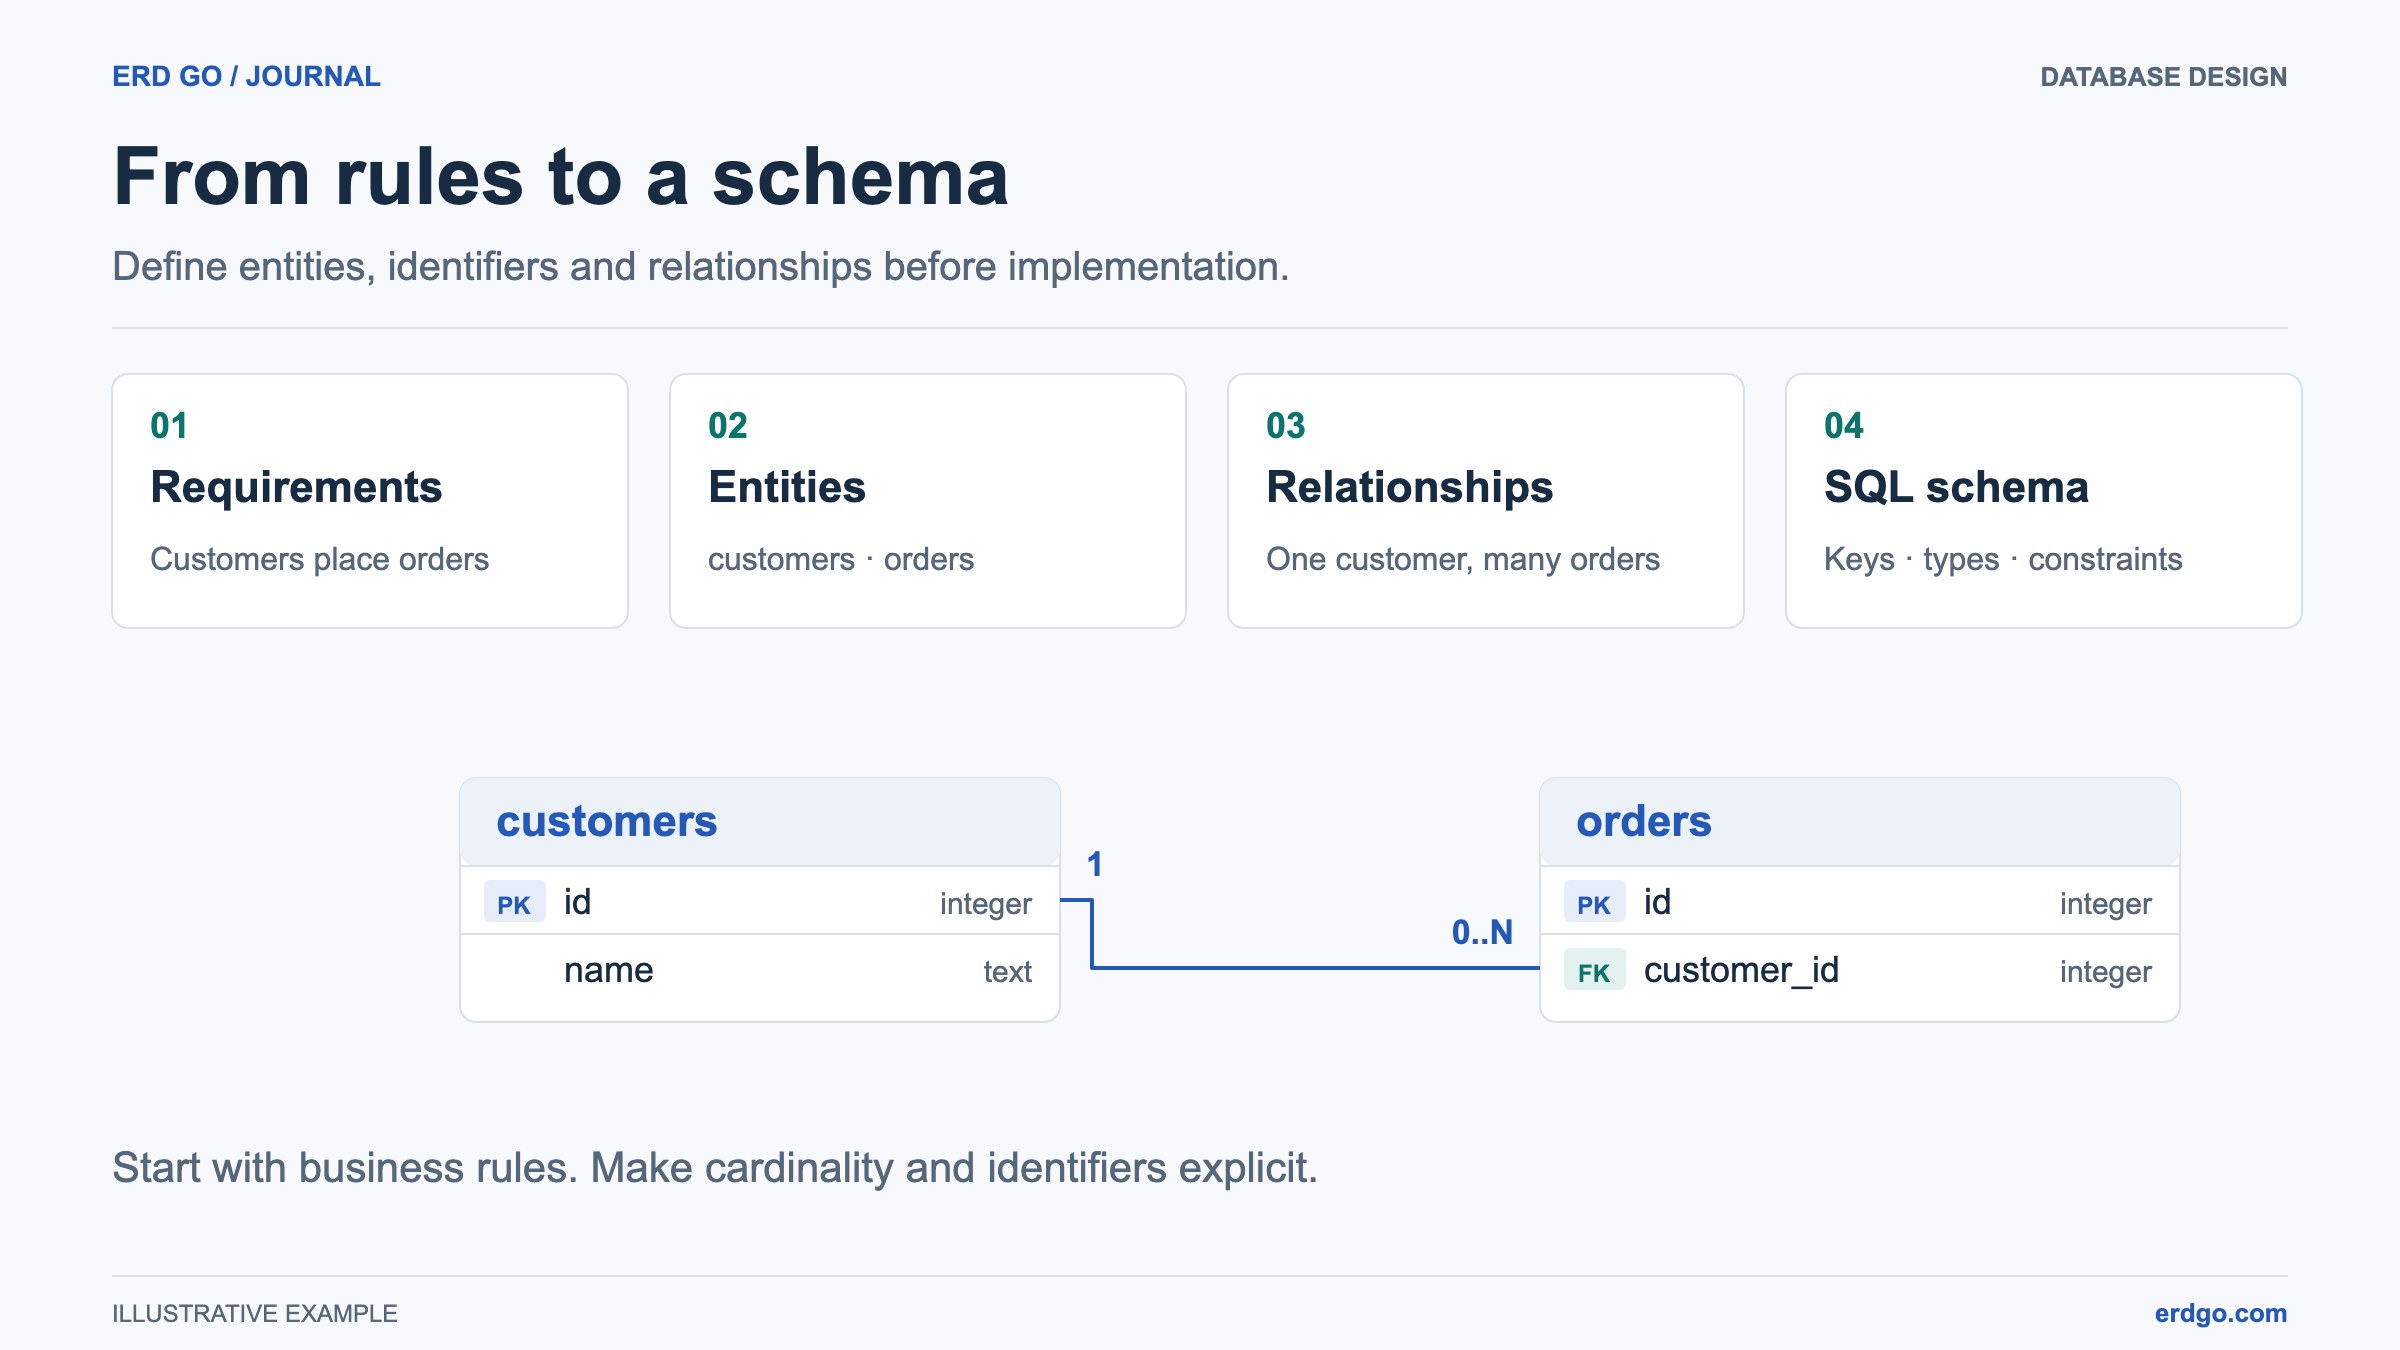Open the 02 Entities step card
This screenshot has height=1350, width=2400.
(928, 501)
